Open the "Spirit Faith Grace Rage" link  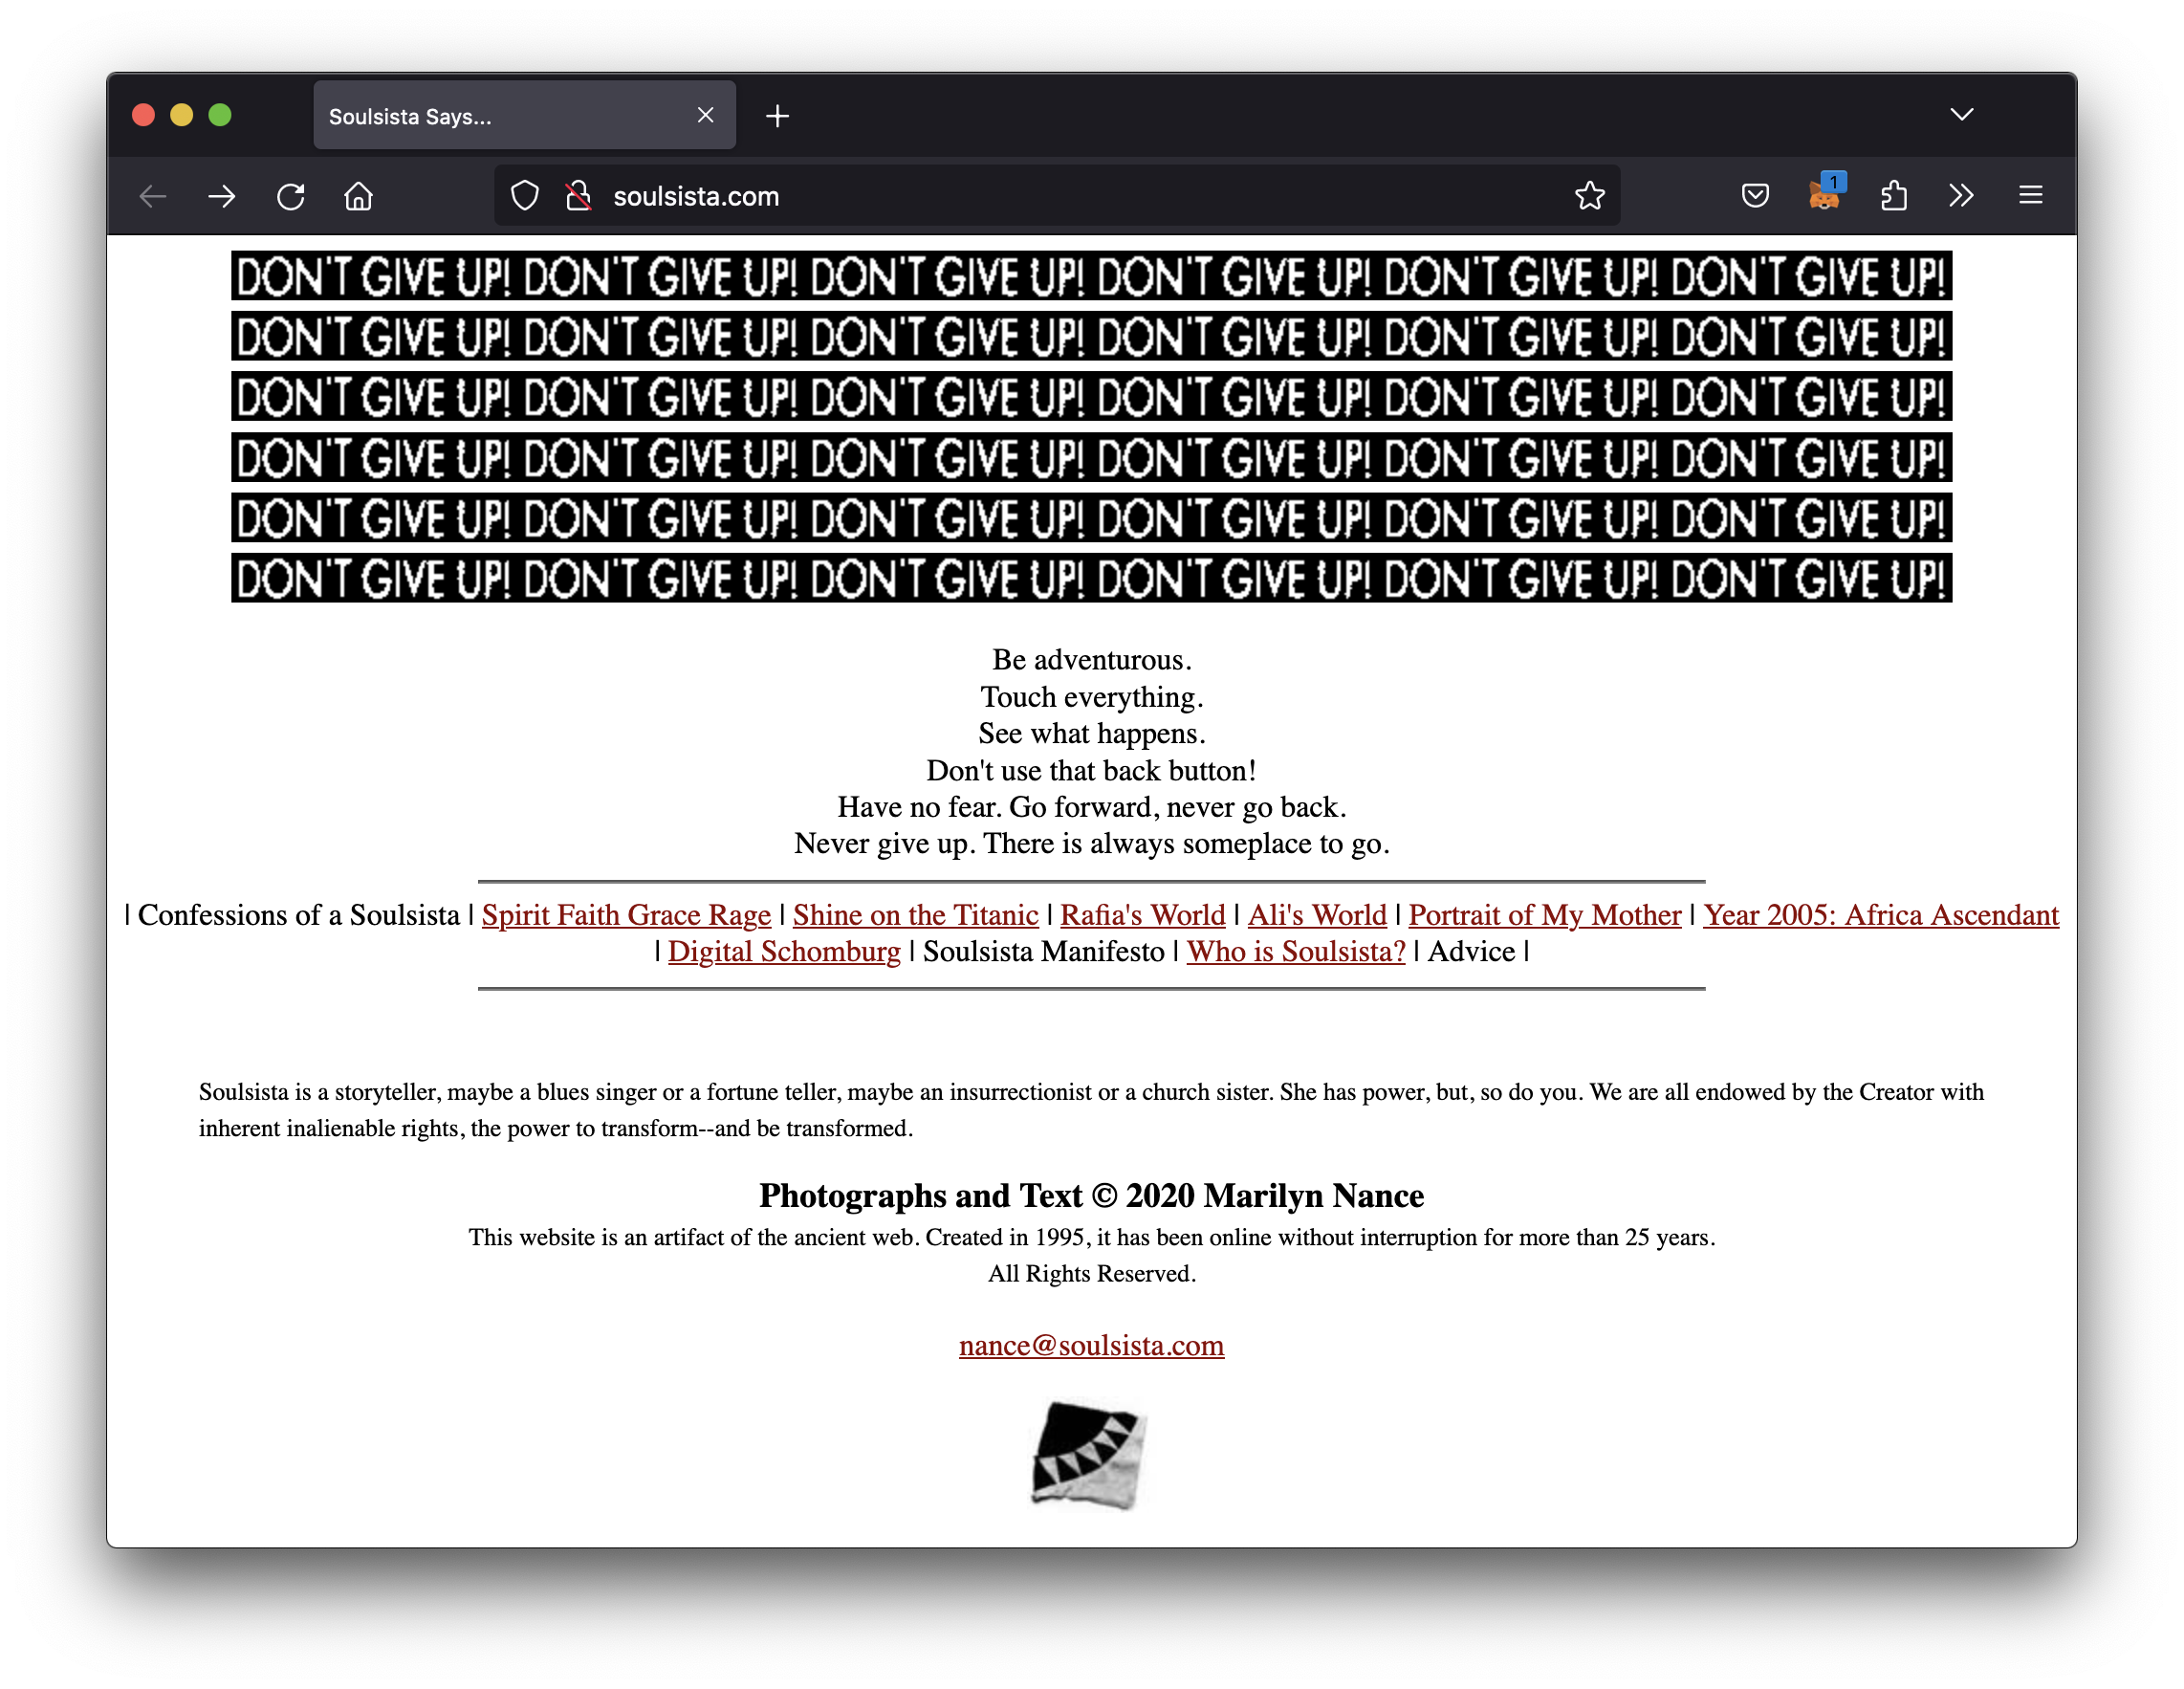[x=624, y=912]
